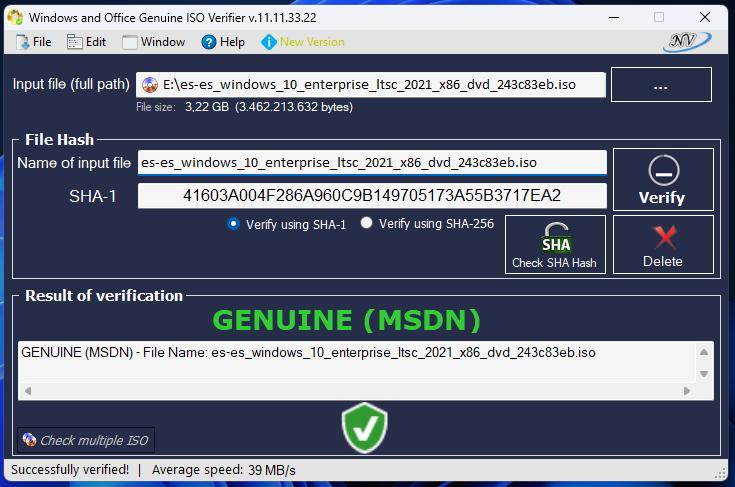735x487 pixels.
Task: Click the result box scroll down arrow
Action: pyautogui.click(x=704, y=374)
